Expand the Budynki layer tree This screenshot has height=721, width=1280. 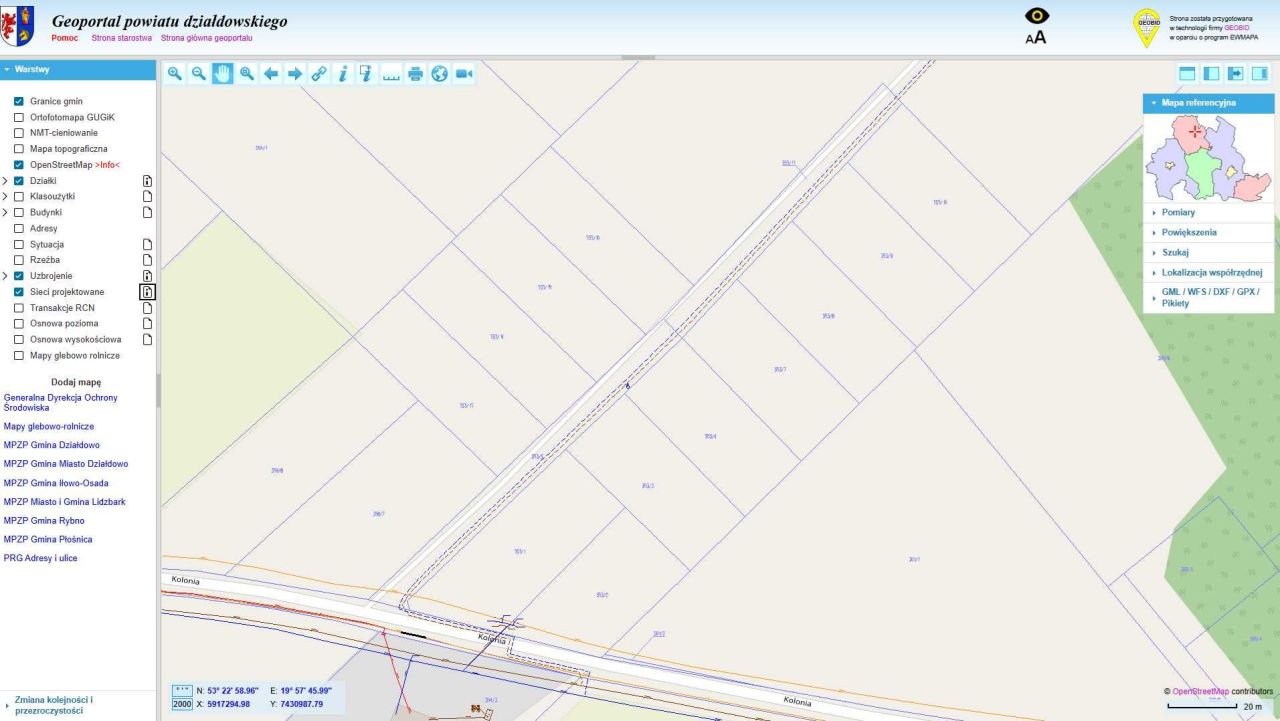tap(6, 213)
